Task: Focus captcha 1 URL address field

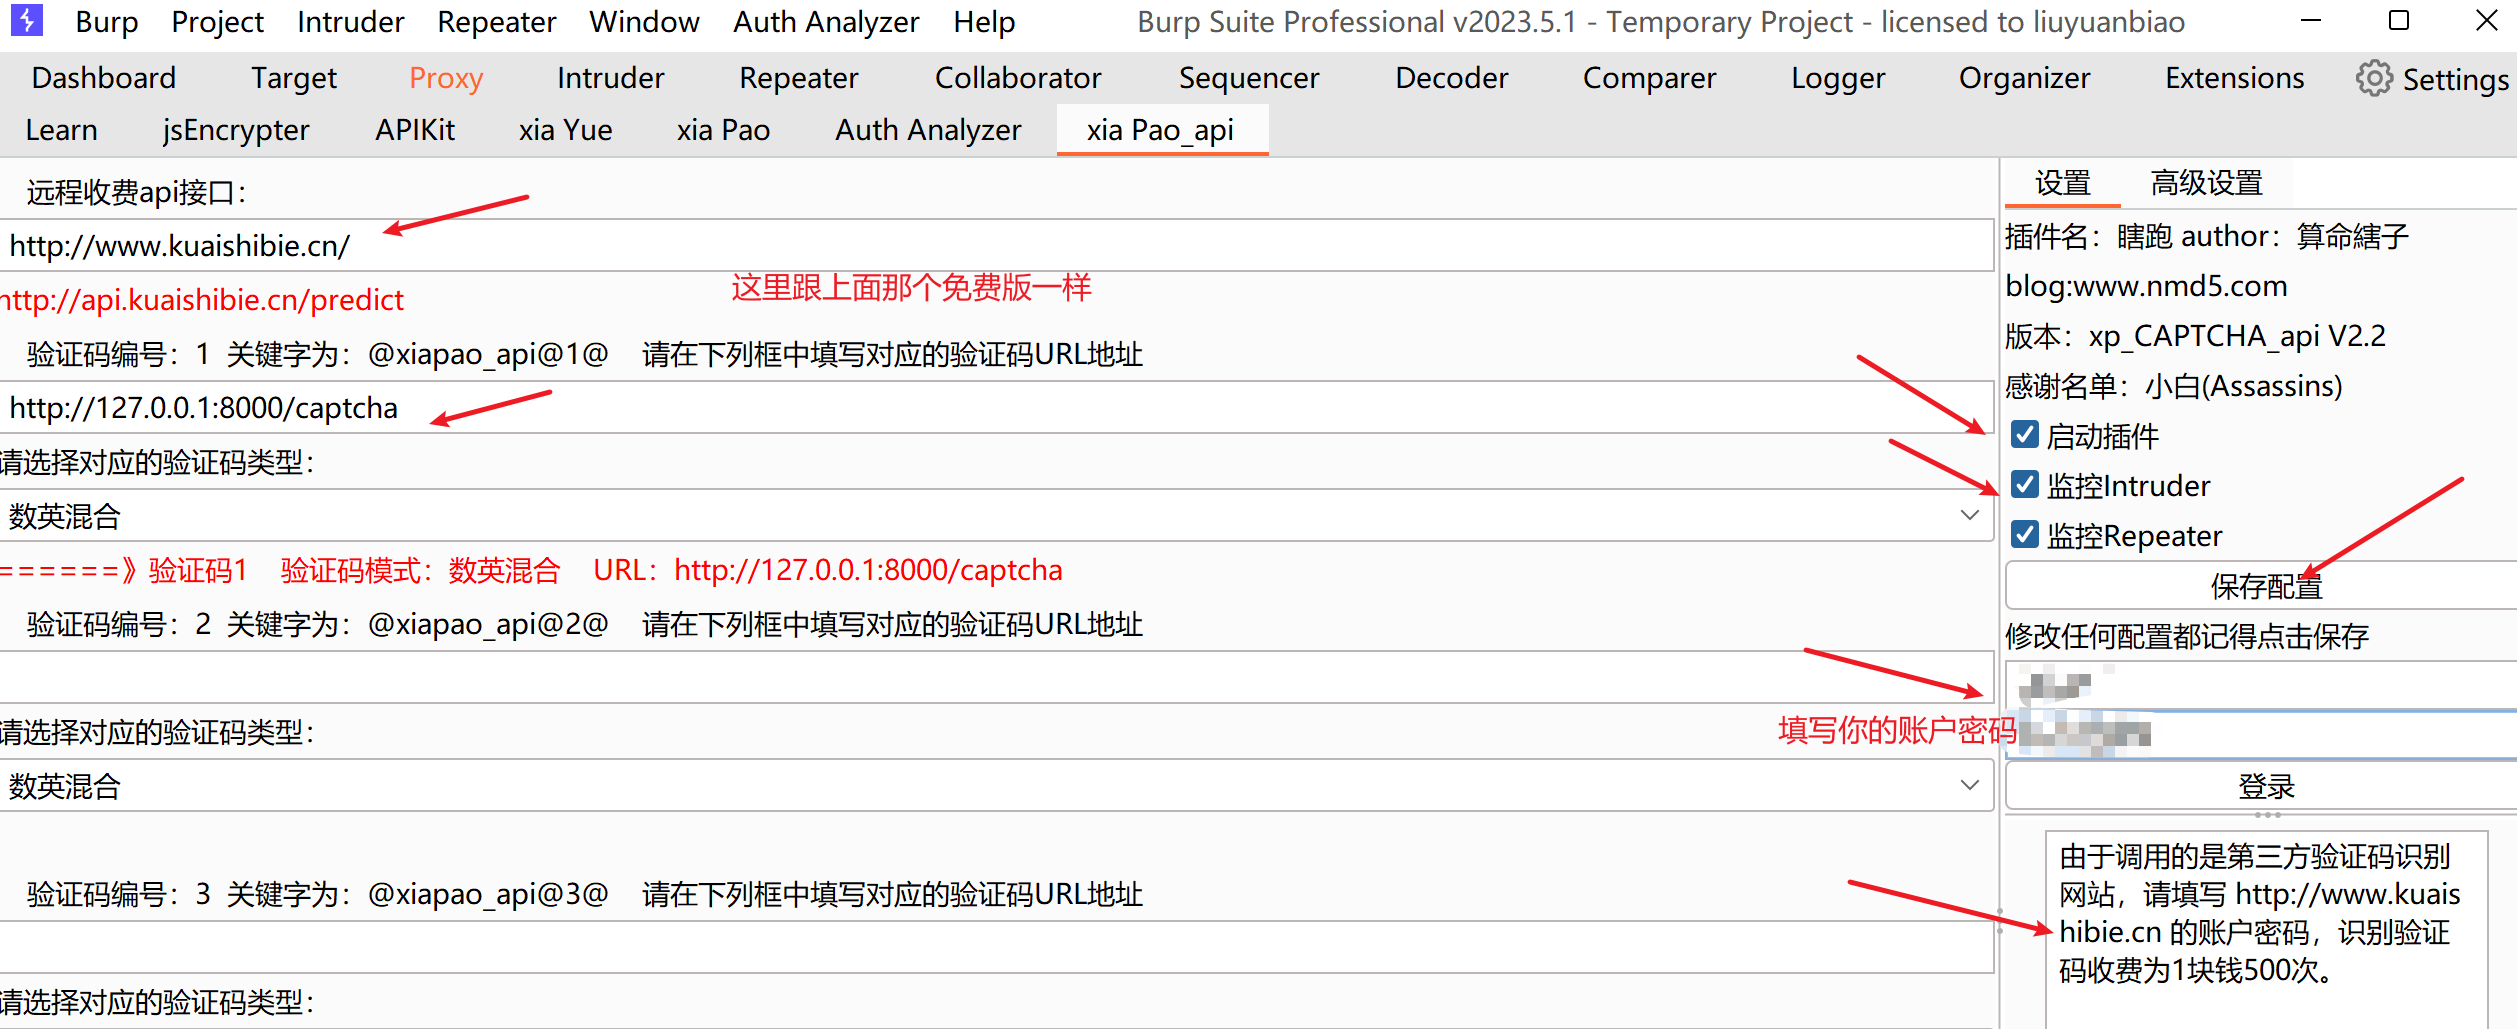Action: tap(995, 408)
